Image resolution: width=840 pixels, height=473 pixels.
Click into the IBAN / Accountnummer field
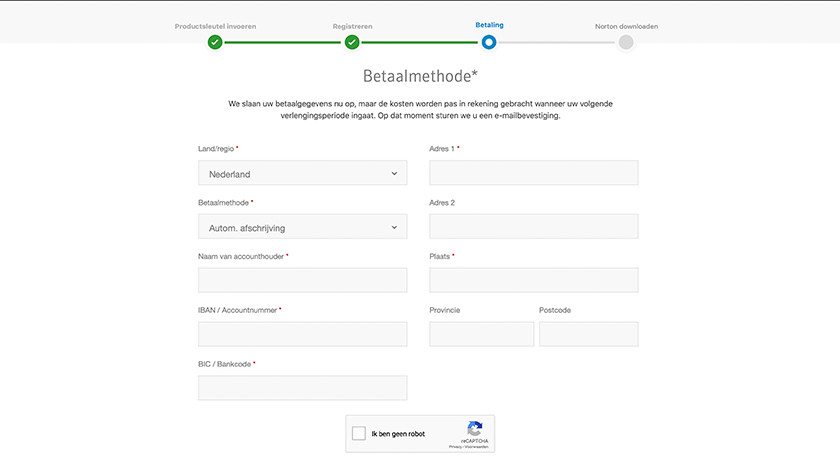302,334
